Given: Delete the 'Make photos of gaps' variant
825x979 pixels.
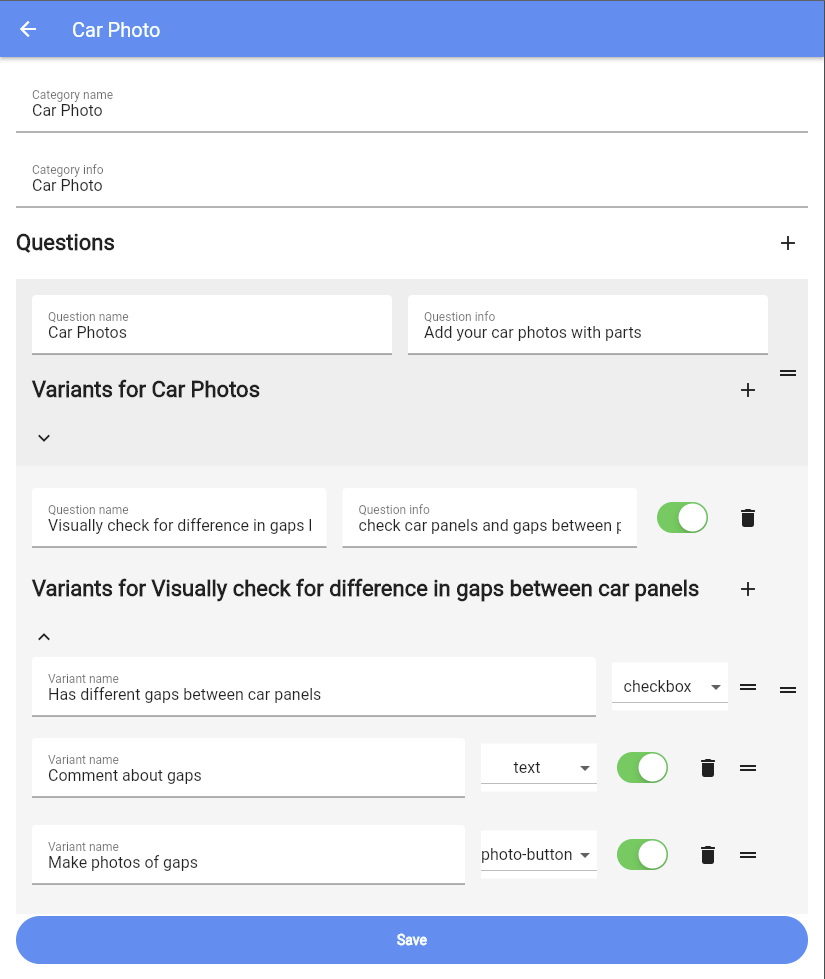Looking at the screenshot, I should [x=707, y=854].
